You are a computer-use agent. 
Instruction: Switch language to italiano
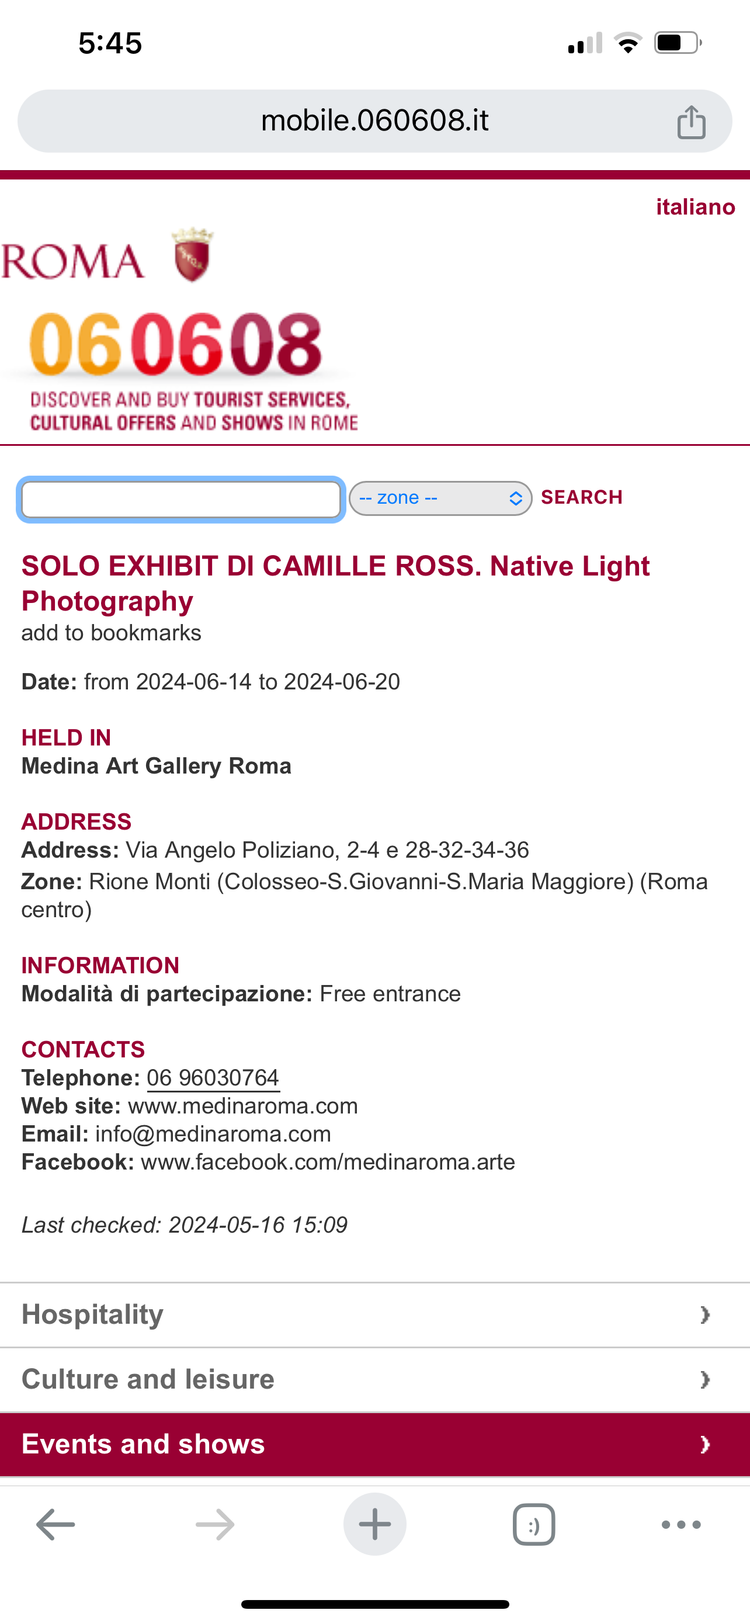coord(695,207)
